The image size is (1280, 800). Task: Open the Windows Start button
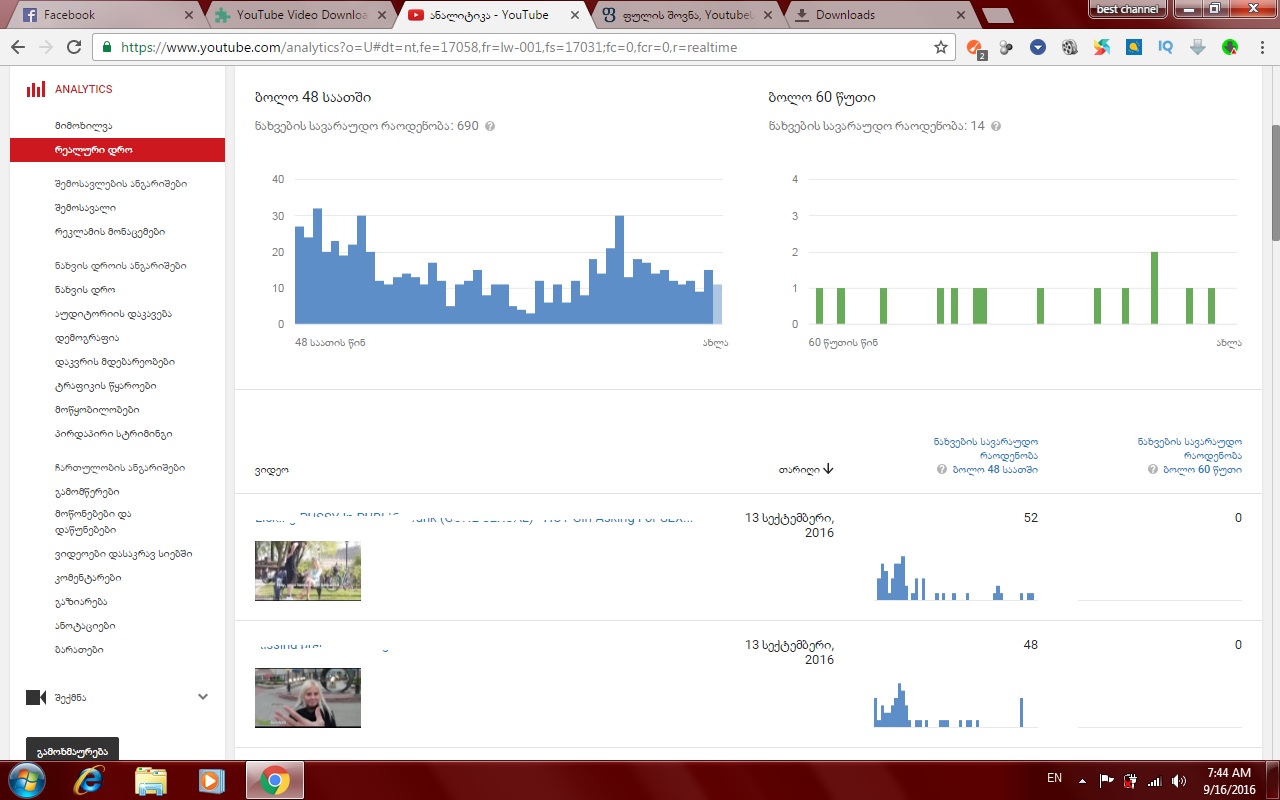click(25, 780)
